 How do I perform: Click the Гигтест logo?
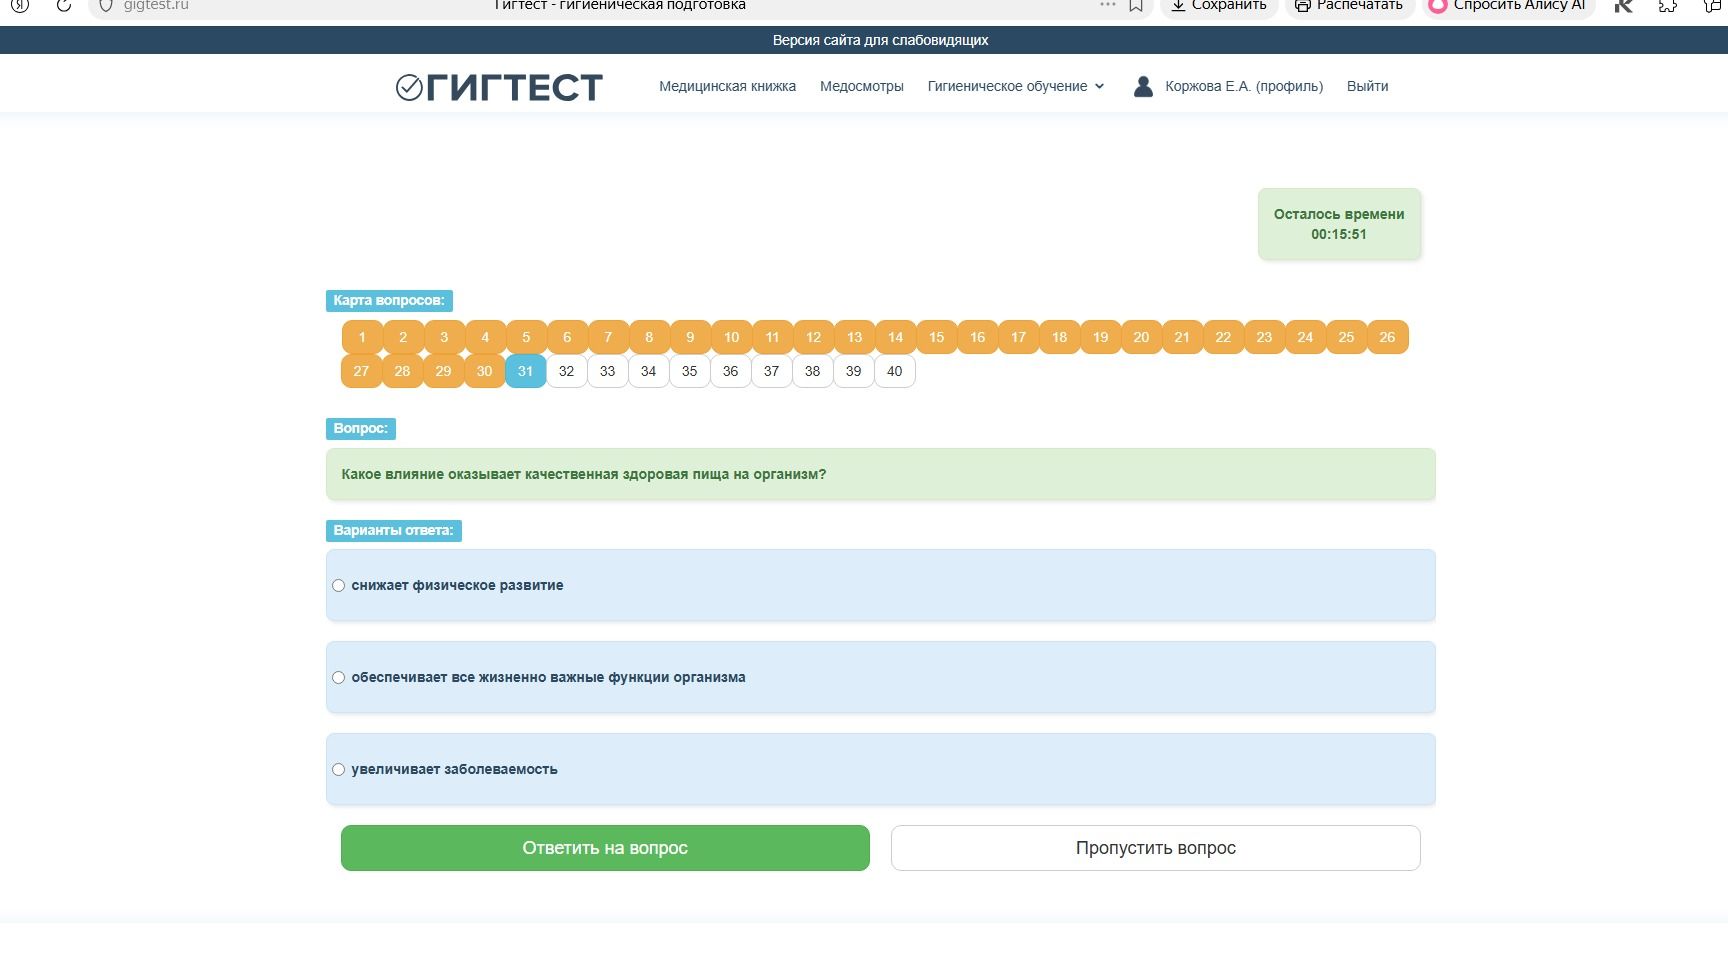[x=499, y=87]
